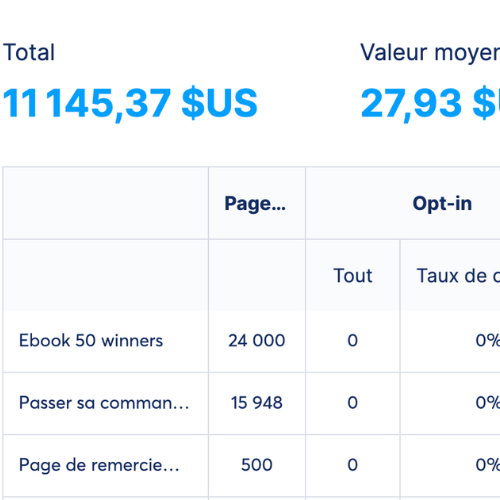Image resolution: width=500 pixels, height=500 pixels.
Task: Click the 15 948 page views cell
Action: (257, 403)
